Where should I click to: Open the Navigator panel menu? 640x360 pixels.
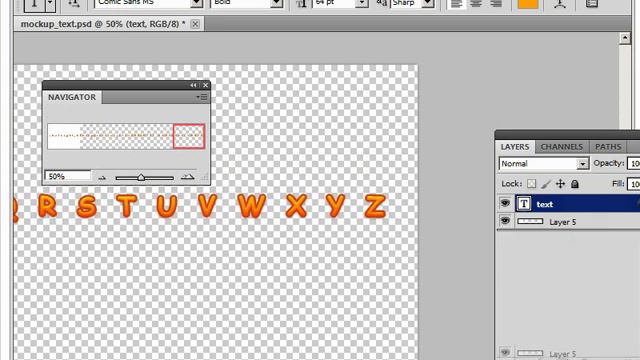tap(202, 97)
